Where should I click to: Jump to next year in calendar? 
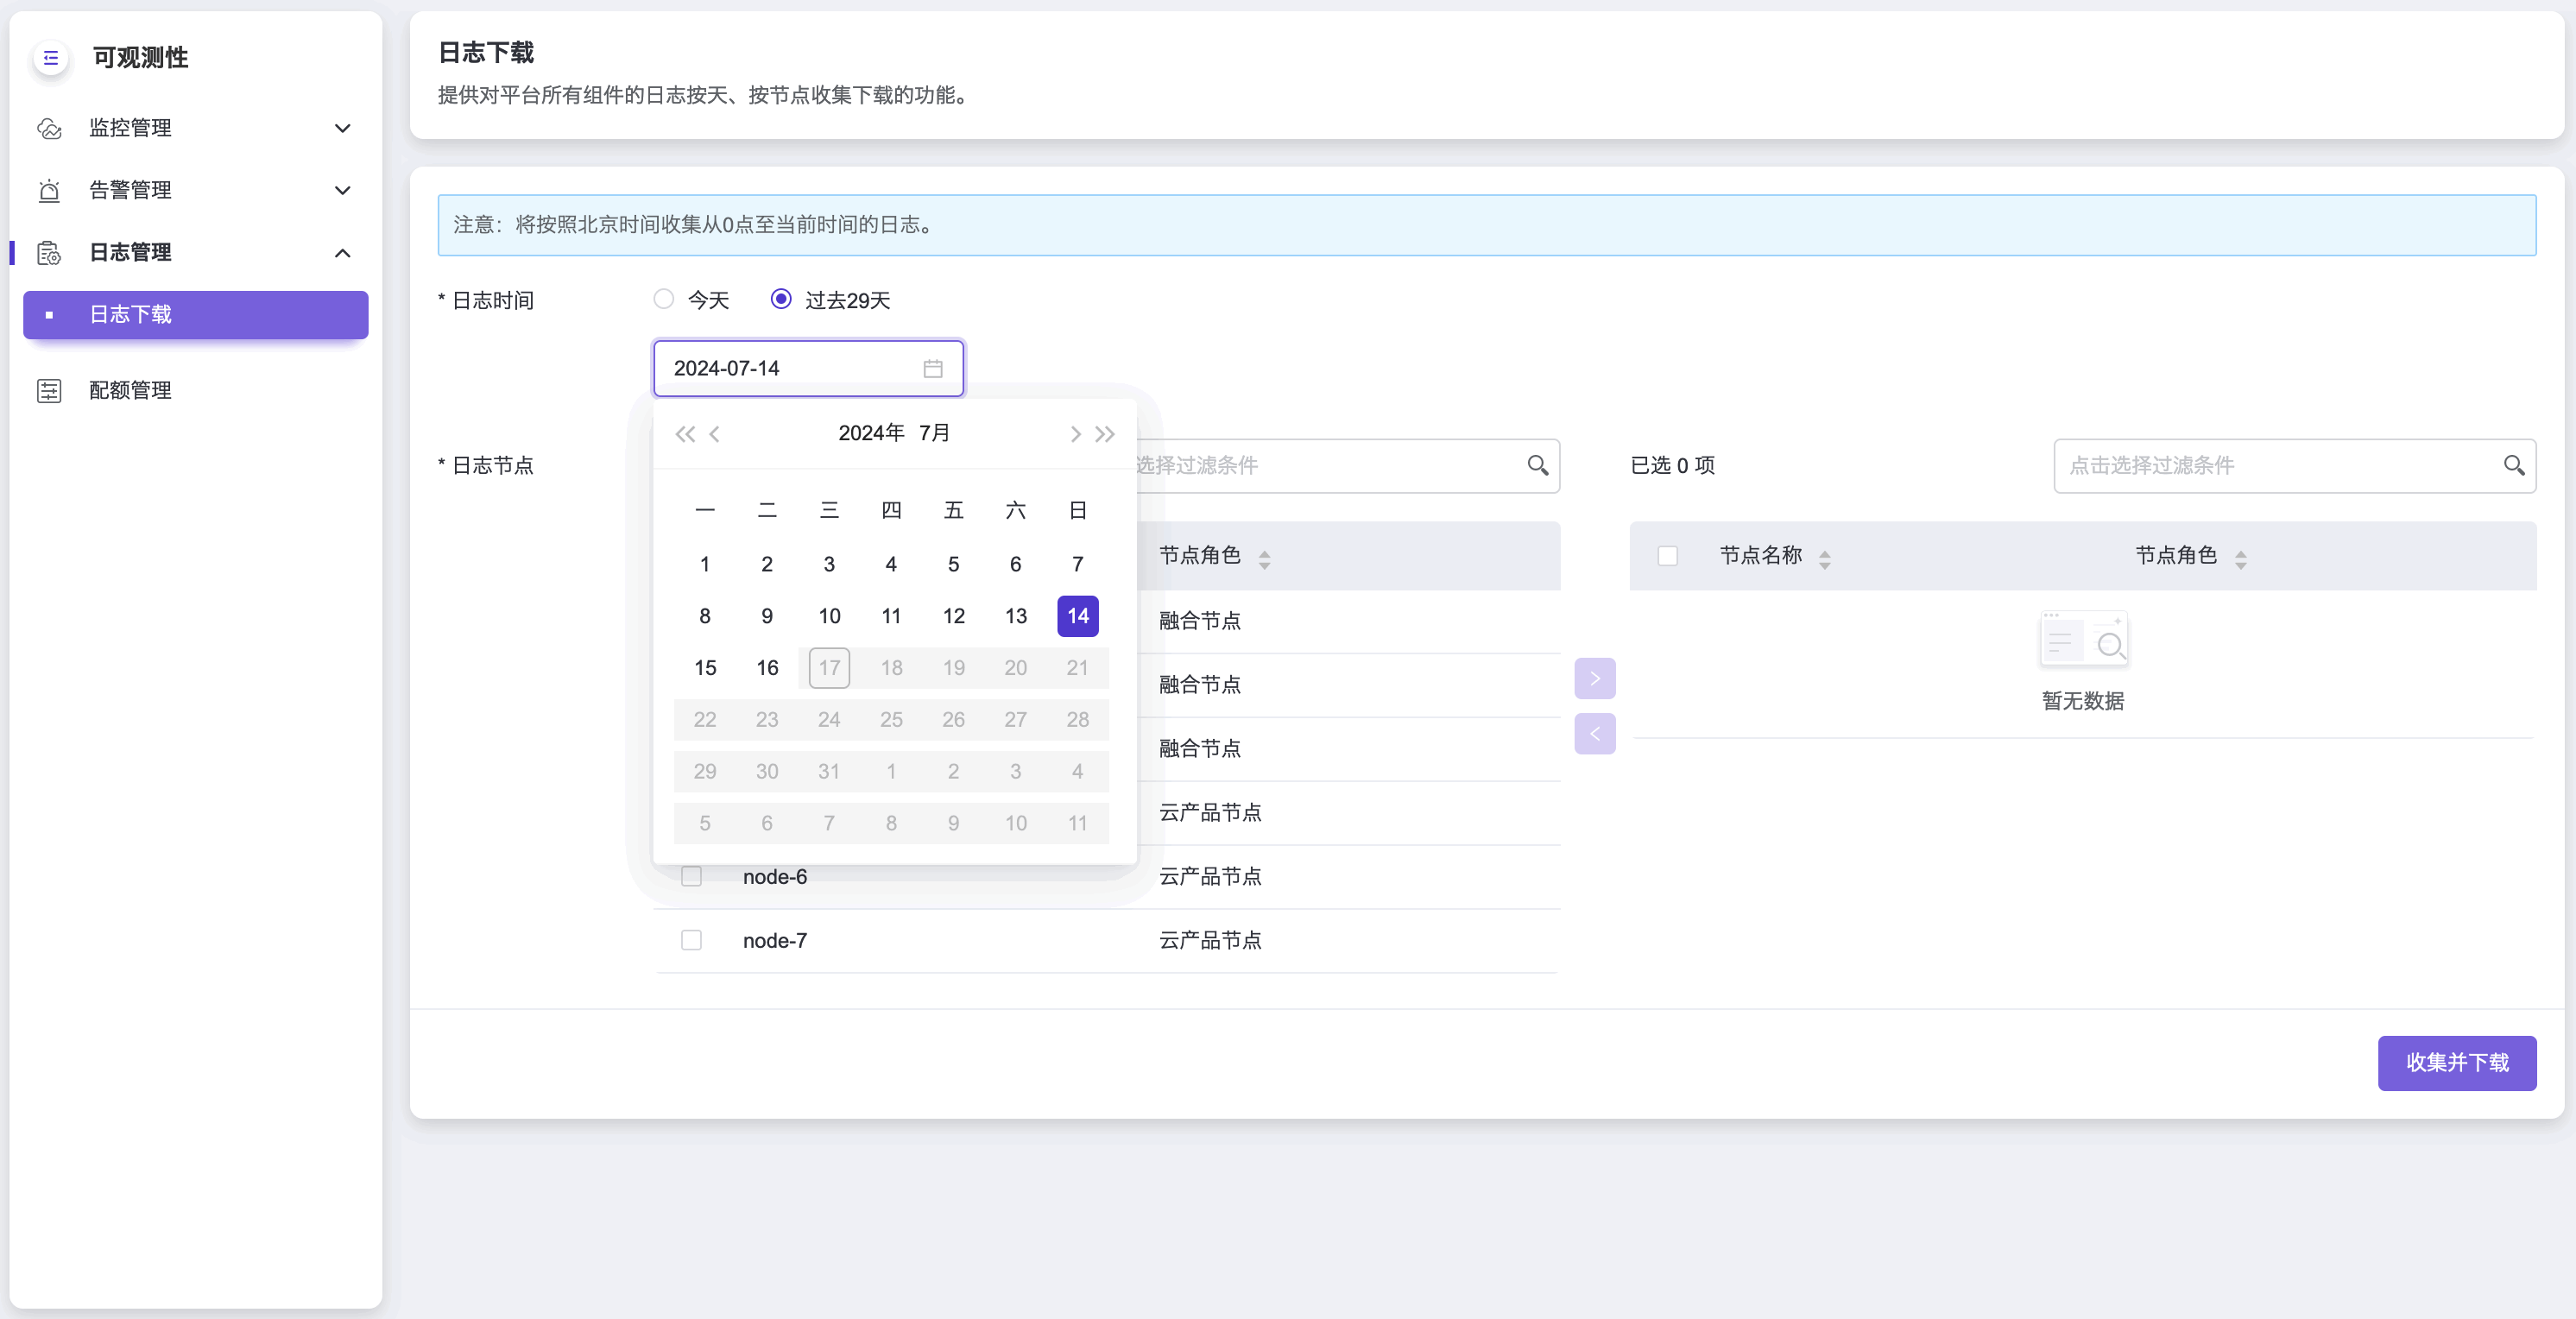(1105, 434)
